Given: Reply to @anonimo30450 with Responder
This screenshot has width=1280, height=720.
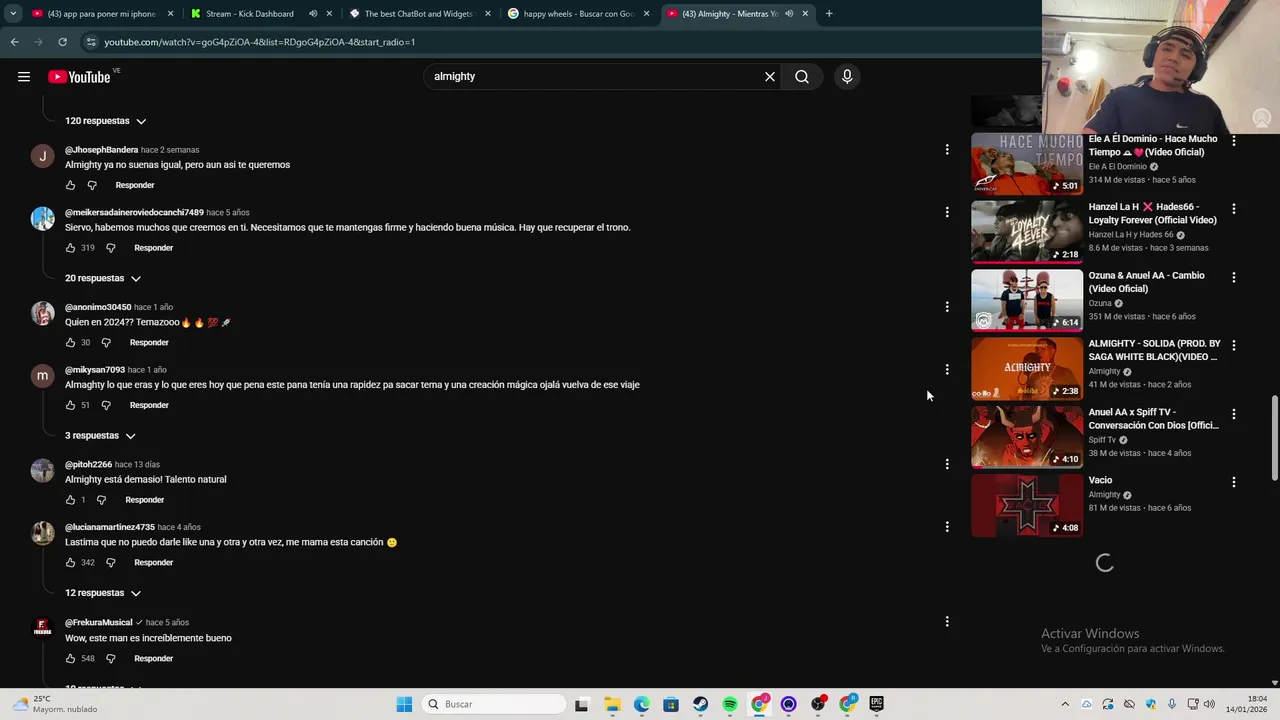Looking at the screenshot, I should click(149, 343).
